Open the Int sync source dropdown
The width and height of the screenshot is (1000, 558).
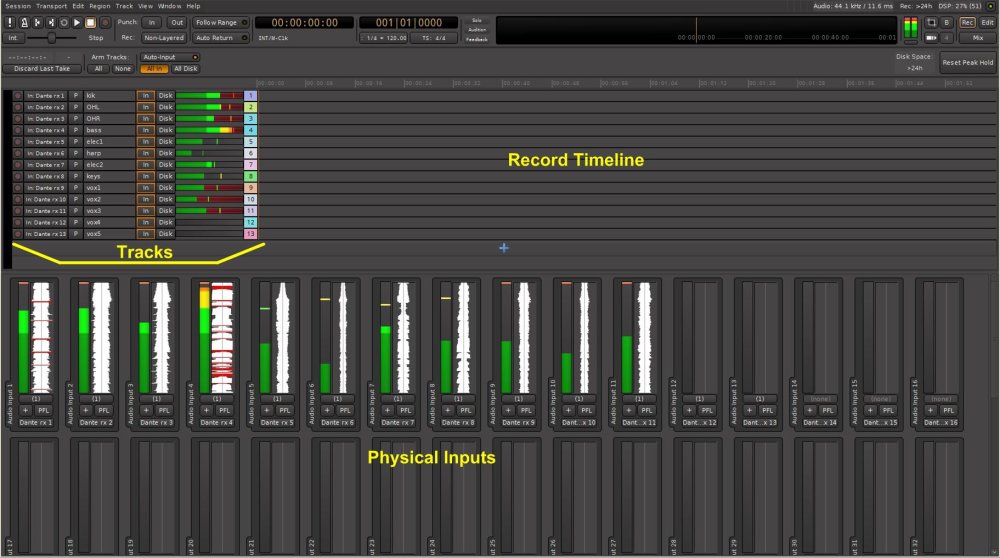[x=11, y=37]
